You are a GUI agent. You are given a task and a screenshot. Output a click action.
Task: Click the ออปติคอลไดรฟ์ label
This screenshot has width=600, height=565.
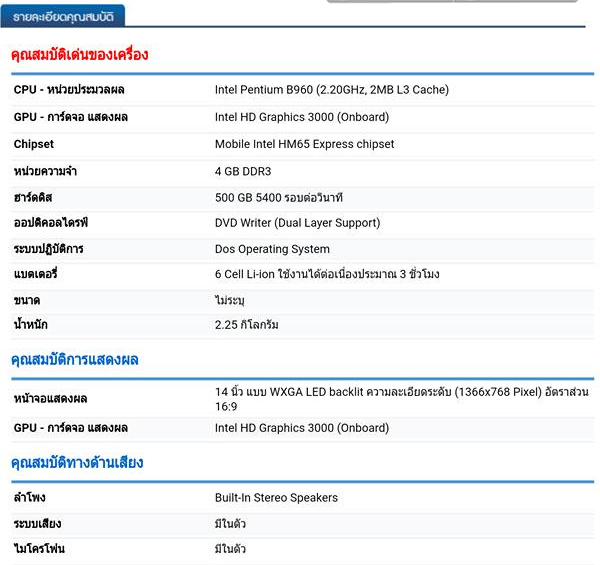point(51,223)
